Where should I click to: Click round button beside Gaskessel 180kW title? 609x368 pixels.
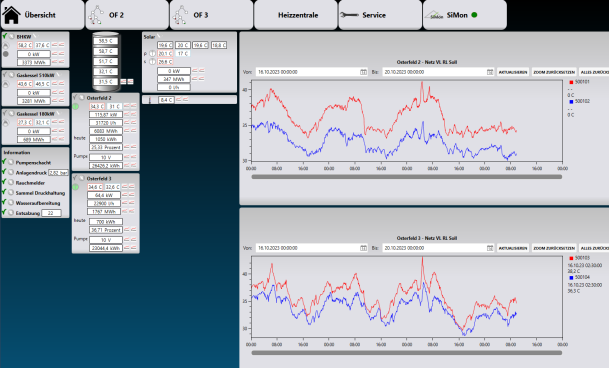pos(12,113)
